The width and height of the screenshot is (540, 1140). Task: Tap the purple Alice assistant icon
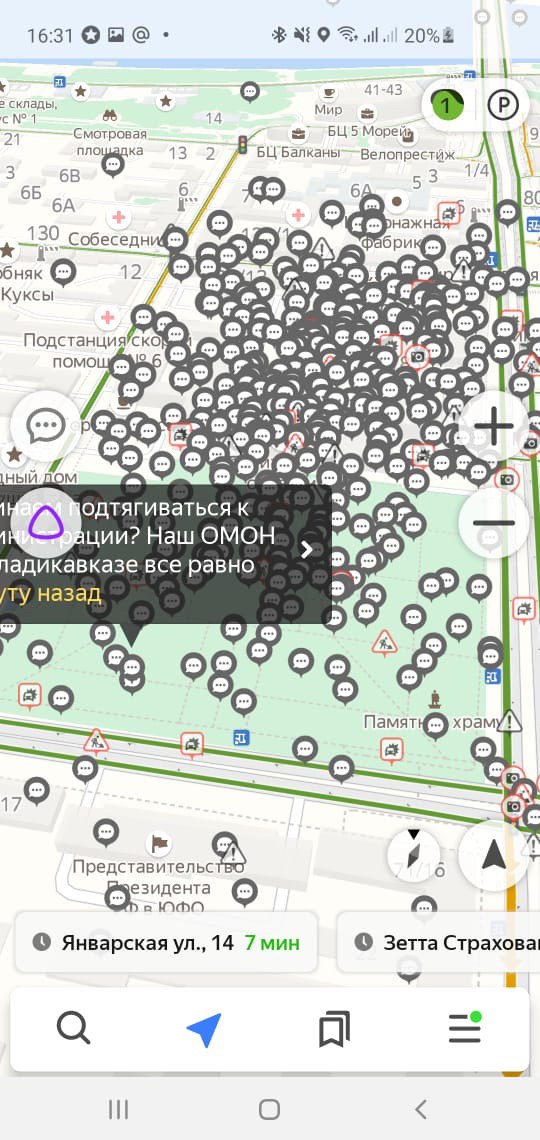click(45, 522)
